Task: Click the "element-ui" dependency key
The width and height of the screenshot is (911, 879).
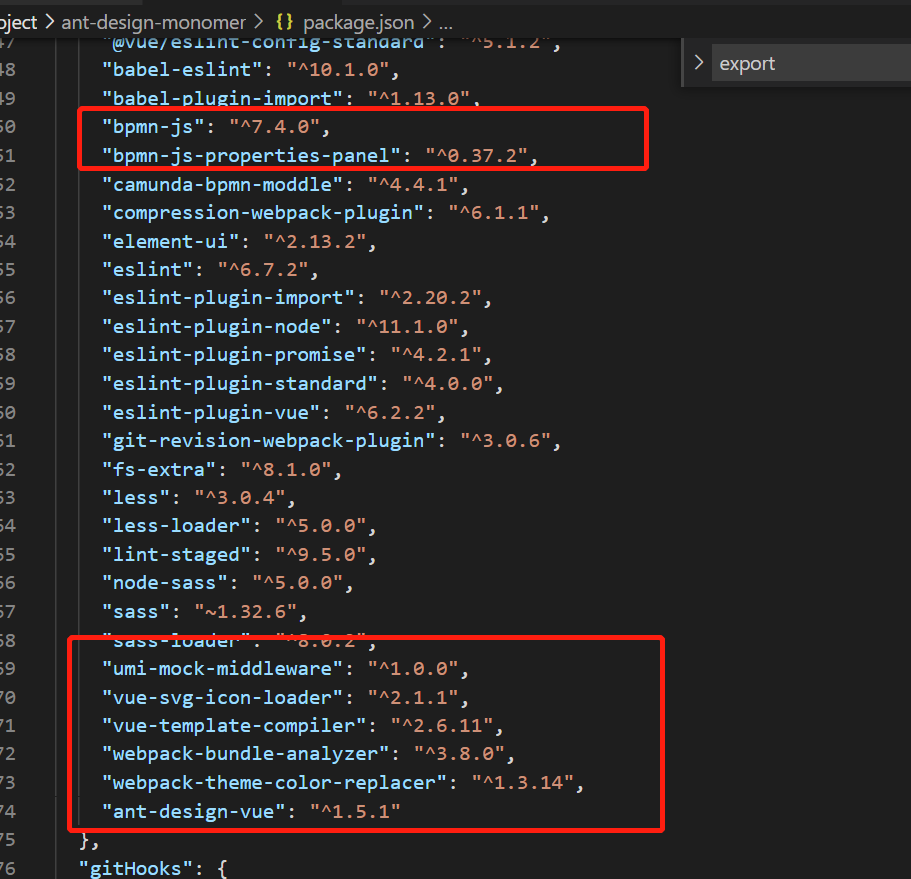Action: click(x=171, y=241)
